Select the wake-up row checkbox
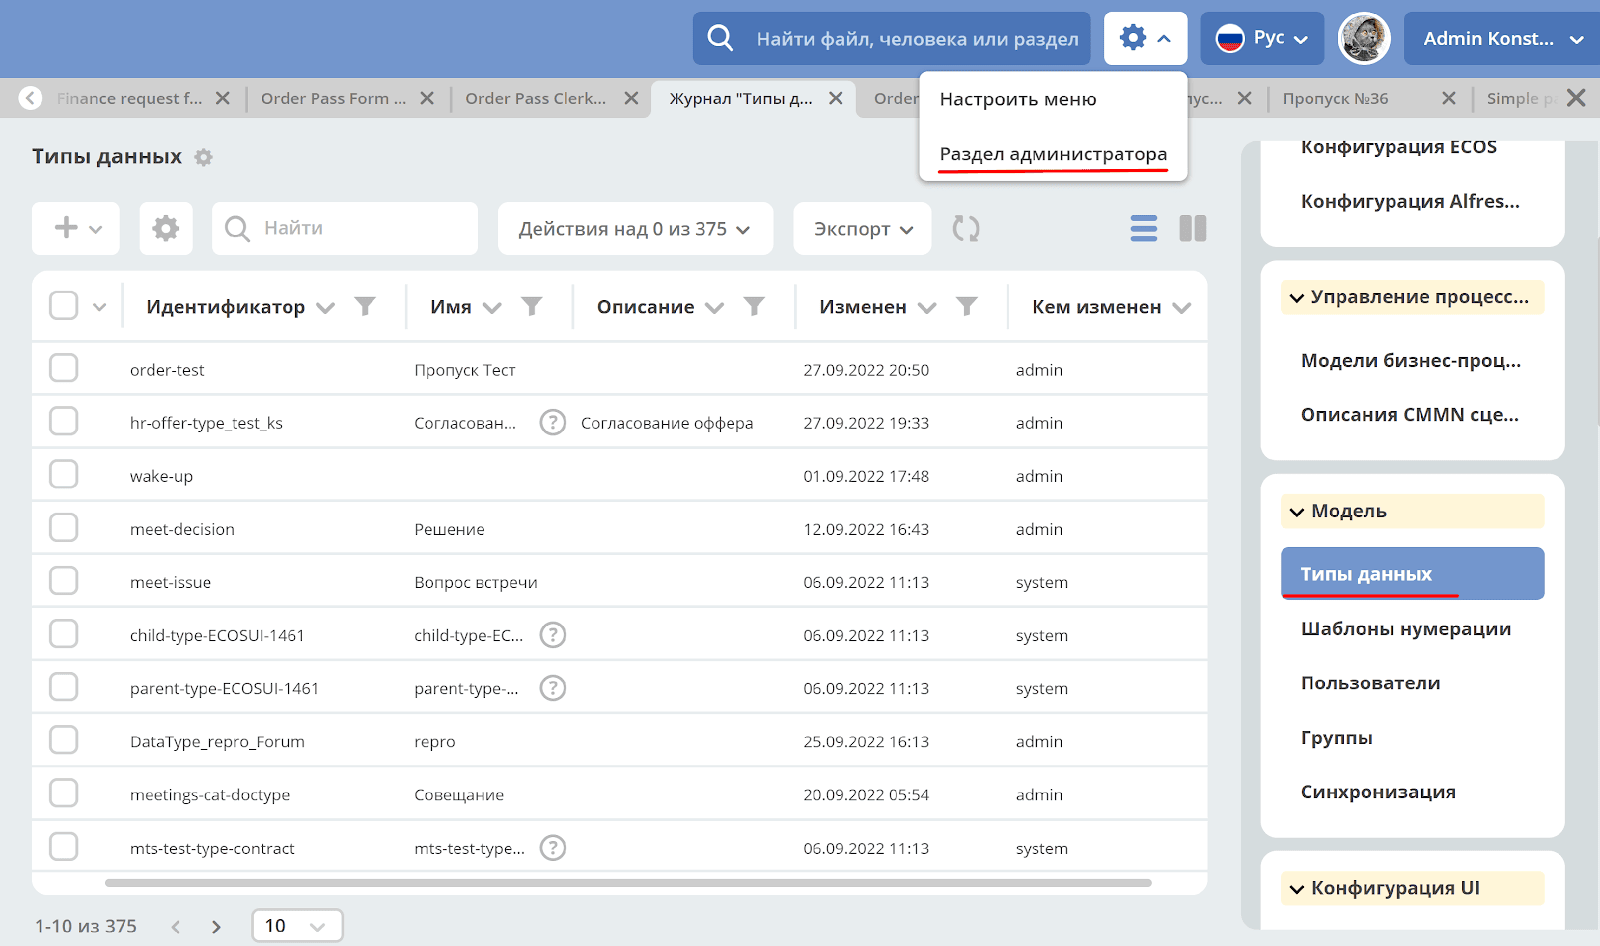The height and width of the screenshot is (946, 1600). click(x=64, y=474)
